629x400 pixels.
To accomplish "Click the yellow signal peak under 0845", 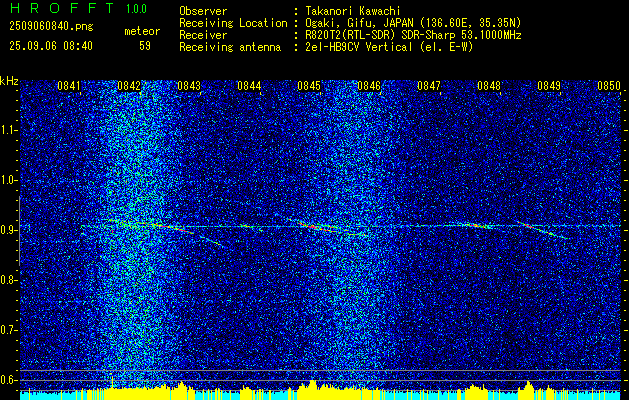I will click(x=313, y=384).
